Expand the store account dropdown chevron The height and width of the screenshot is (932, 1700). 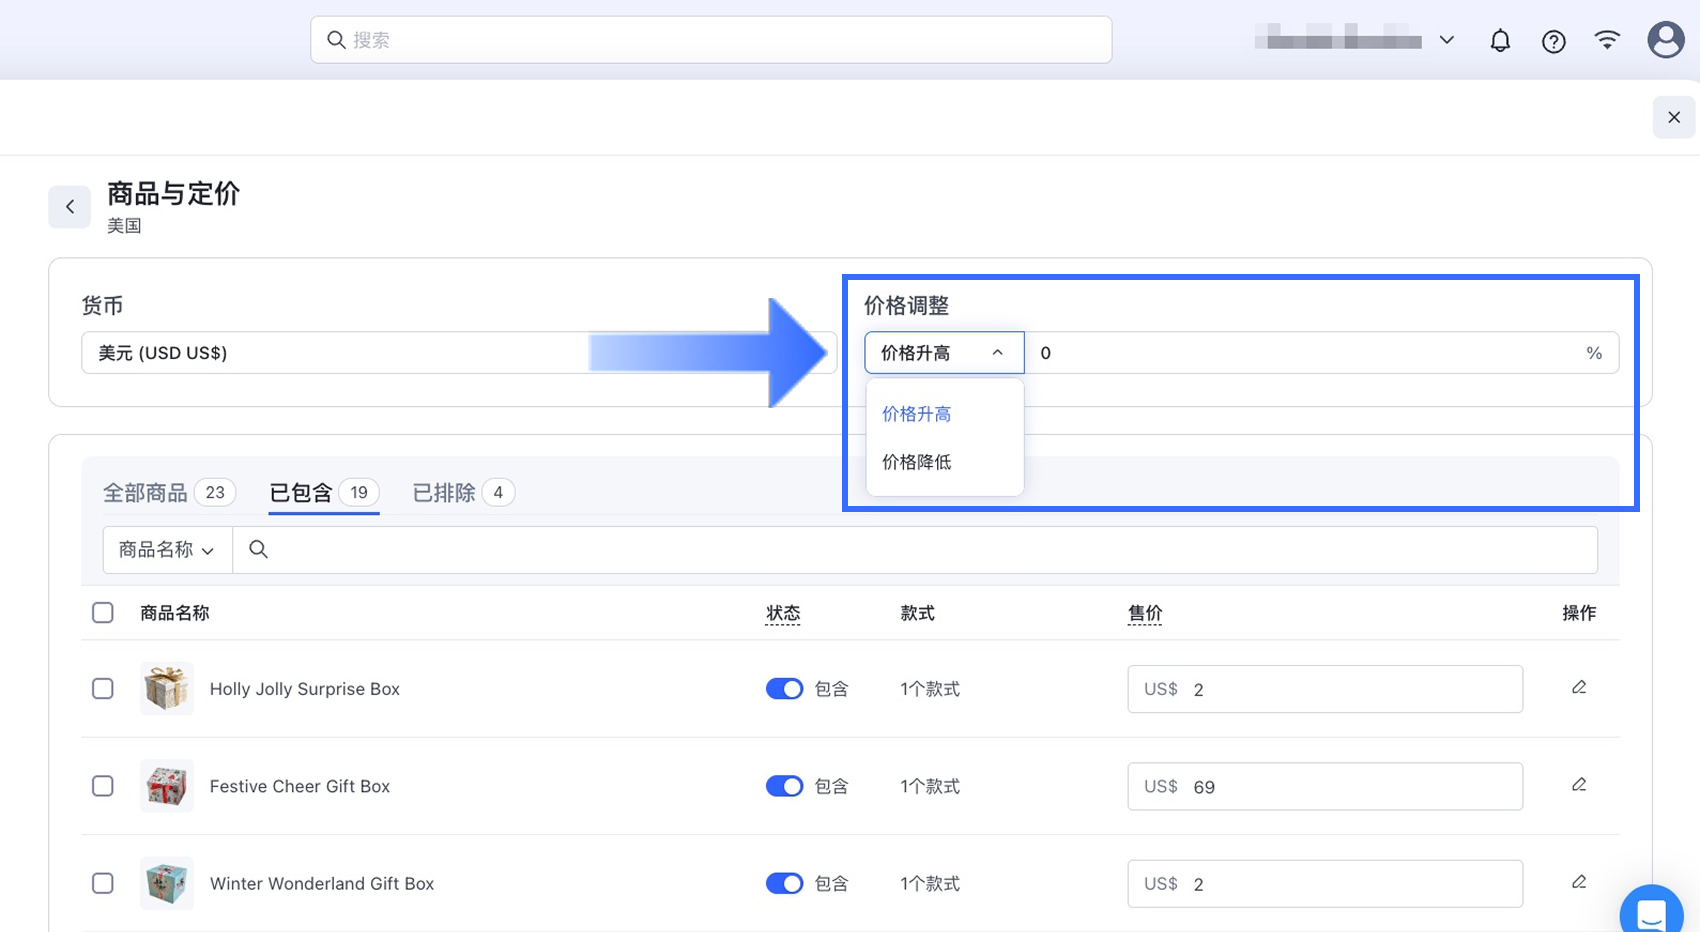click(1446, 40)
